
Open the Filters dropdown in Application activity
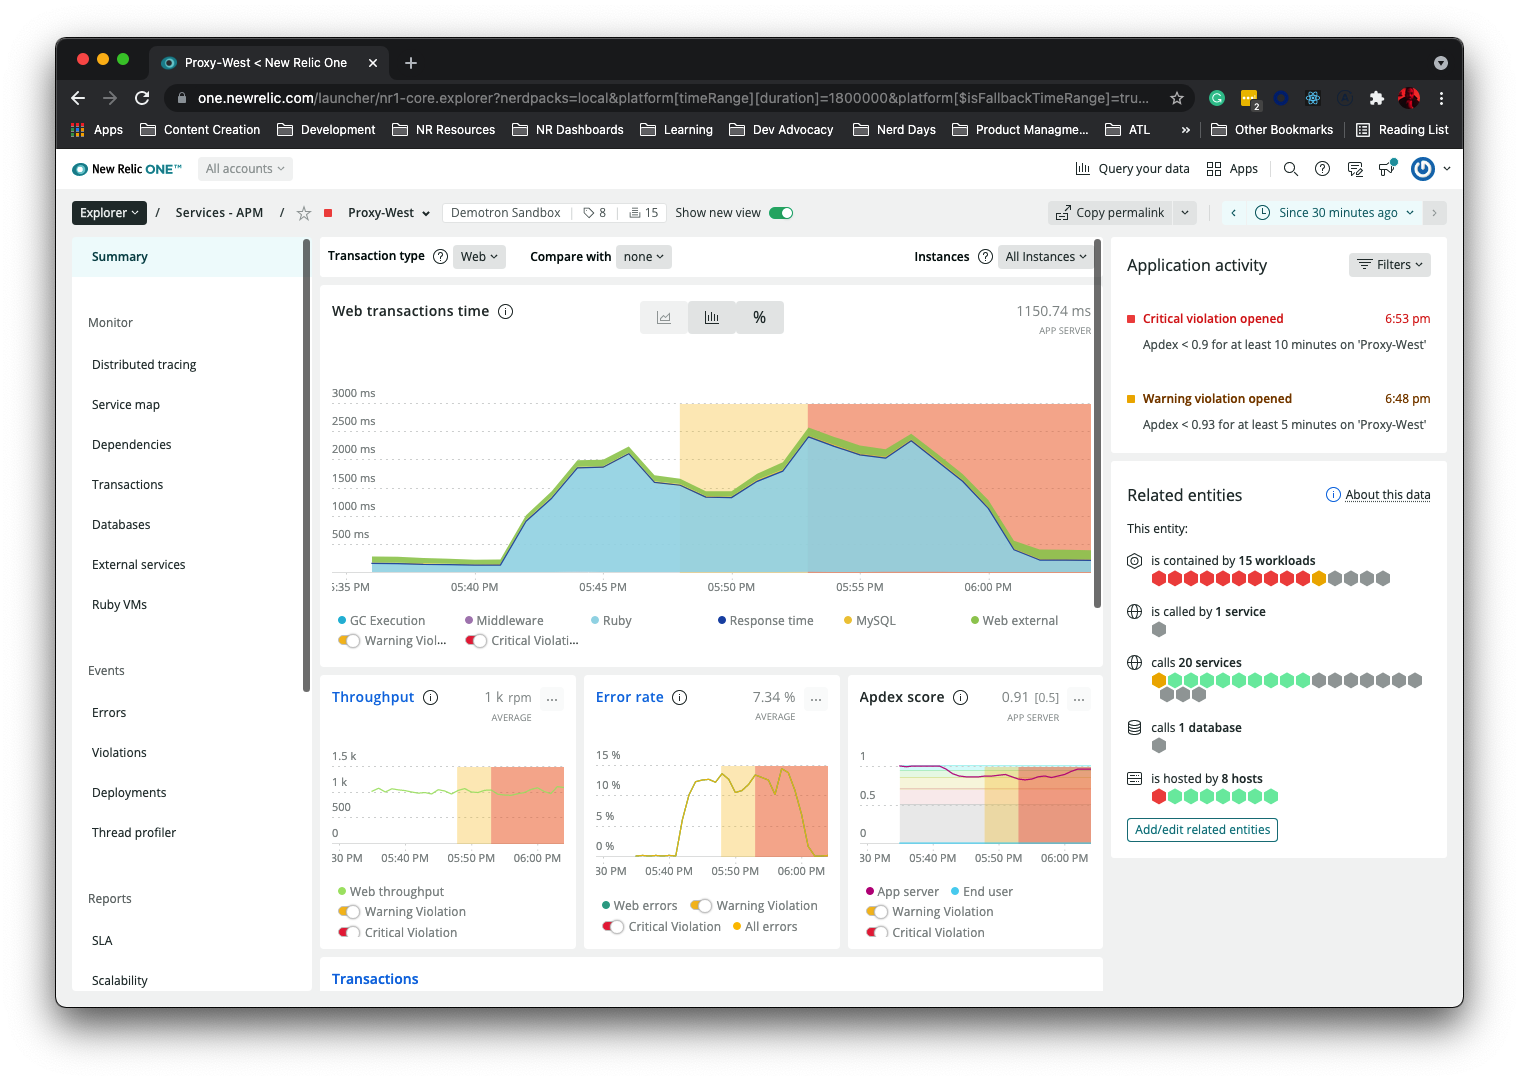tap(1390, 265)
